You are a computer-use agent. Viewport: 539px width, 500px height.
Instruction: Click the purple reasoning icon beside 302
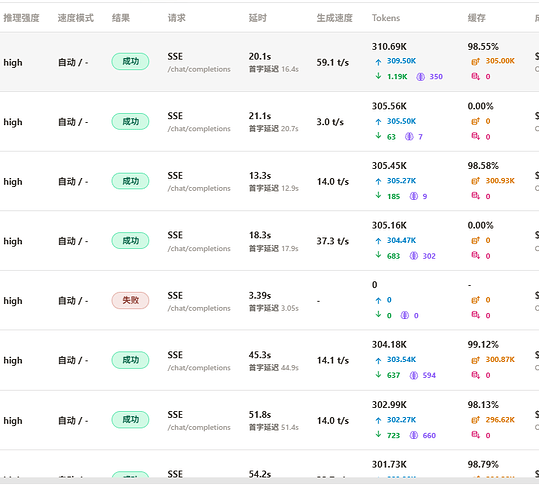click(414, 256)
